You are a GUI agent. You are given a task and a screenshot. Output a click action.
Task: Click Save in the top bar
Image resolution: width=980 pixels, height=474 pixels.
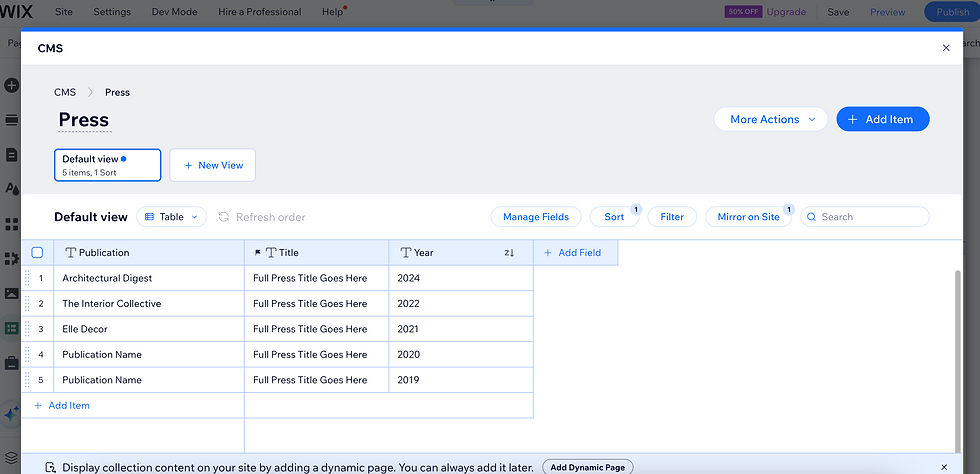point(838,12)
